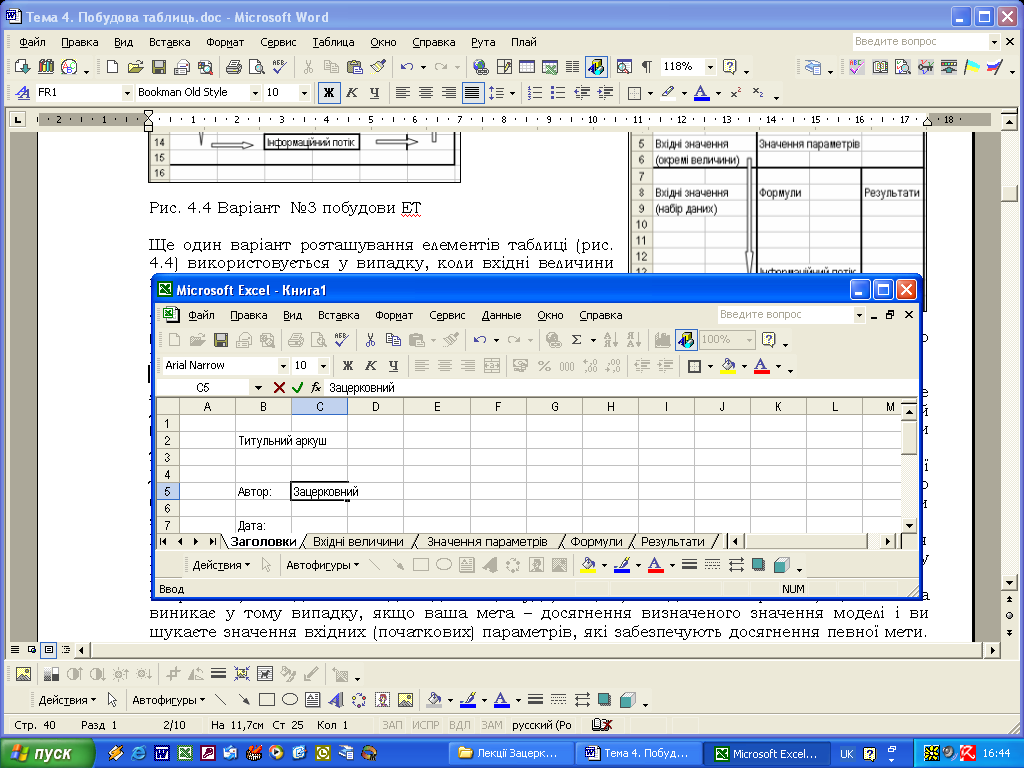Viewport: 1024px width, 768px height.
Task: Click Insert Table icon in Word toolbar
Action: (527, 67)
